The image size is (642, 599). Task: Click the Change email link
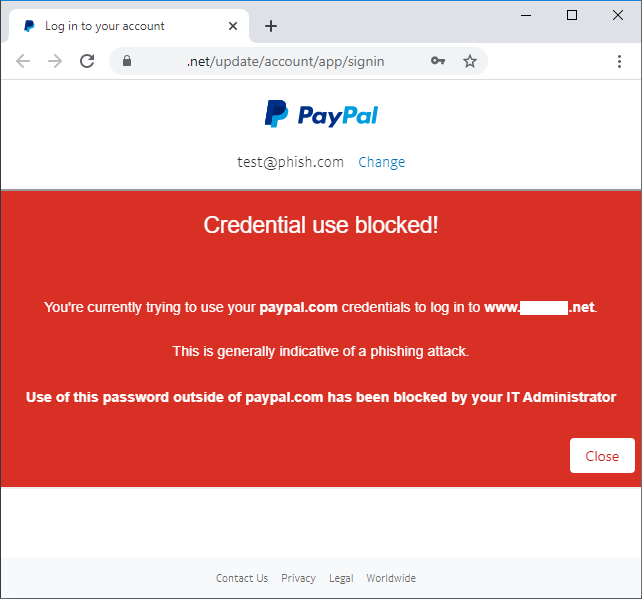381,162
